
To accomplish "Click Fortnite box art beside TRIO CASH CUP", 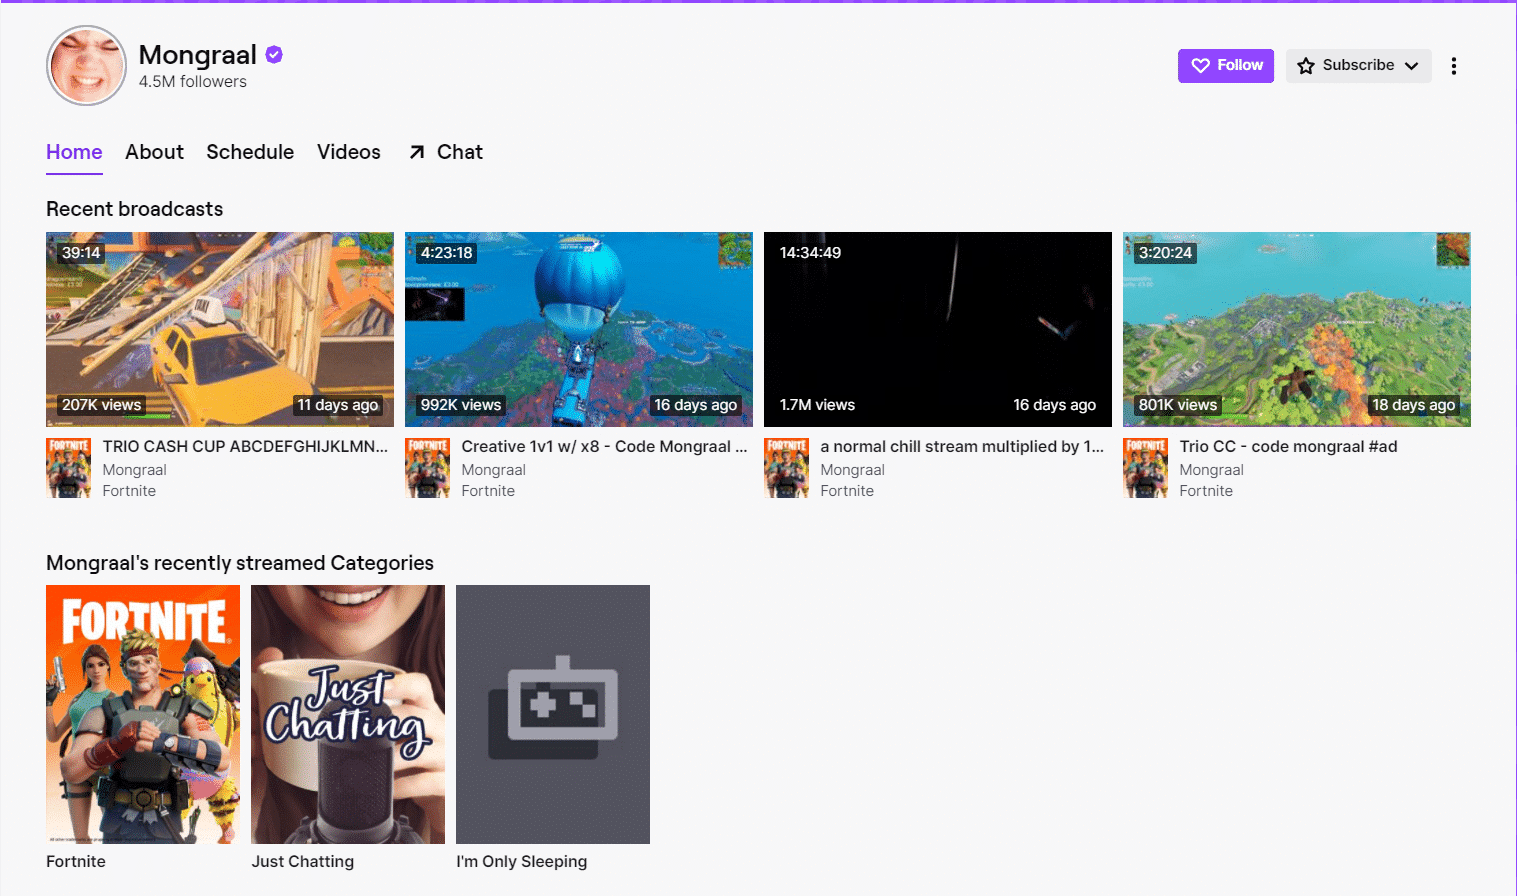I will 69,468.
